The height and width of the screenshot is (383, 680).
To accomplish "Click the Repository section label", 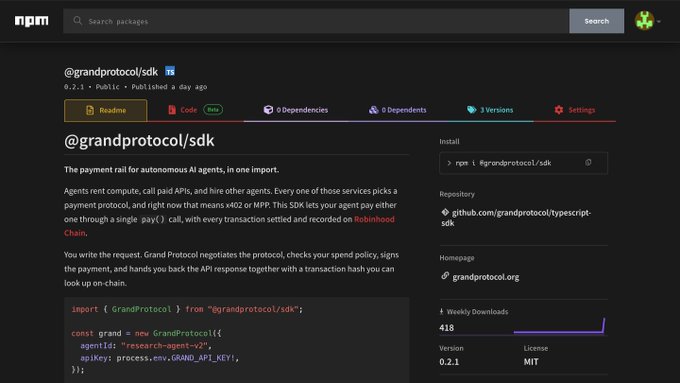I will pyautogui.click(x=457, y=194).
